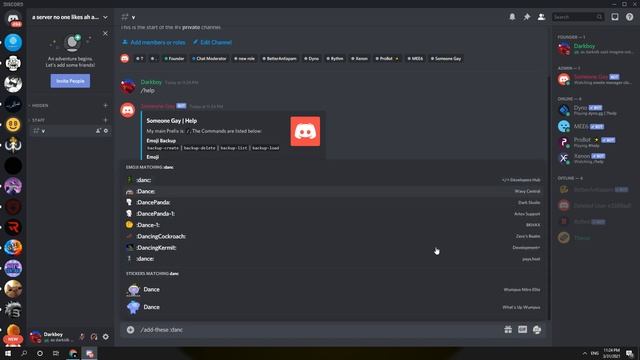Select the Rythm role chip
Viewport: 640px width, 360px height.
[x=335, y=59]
